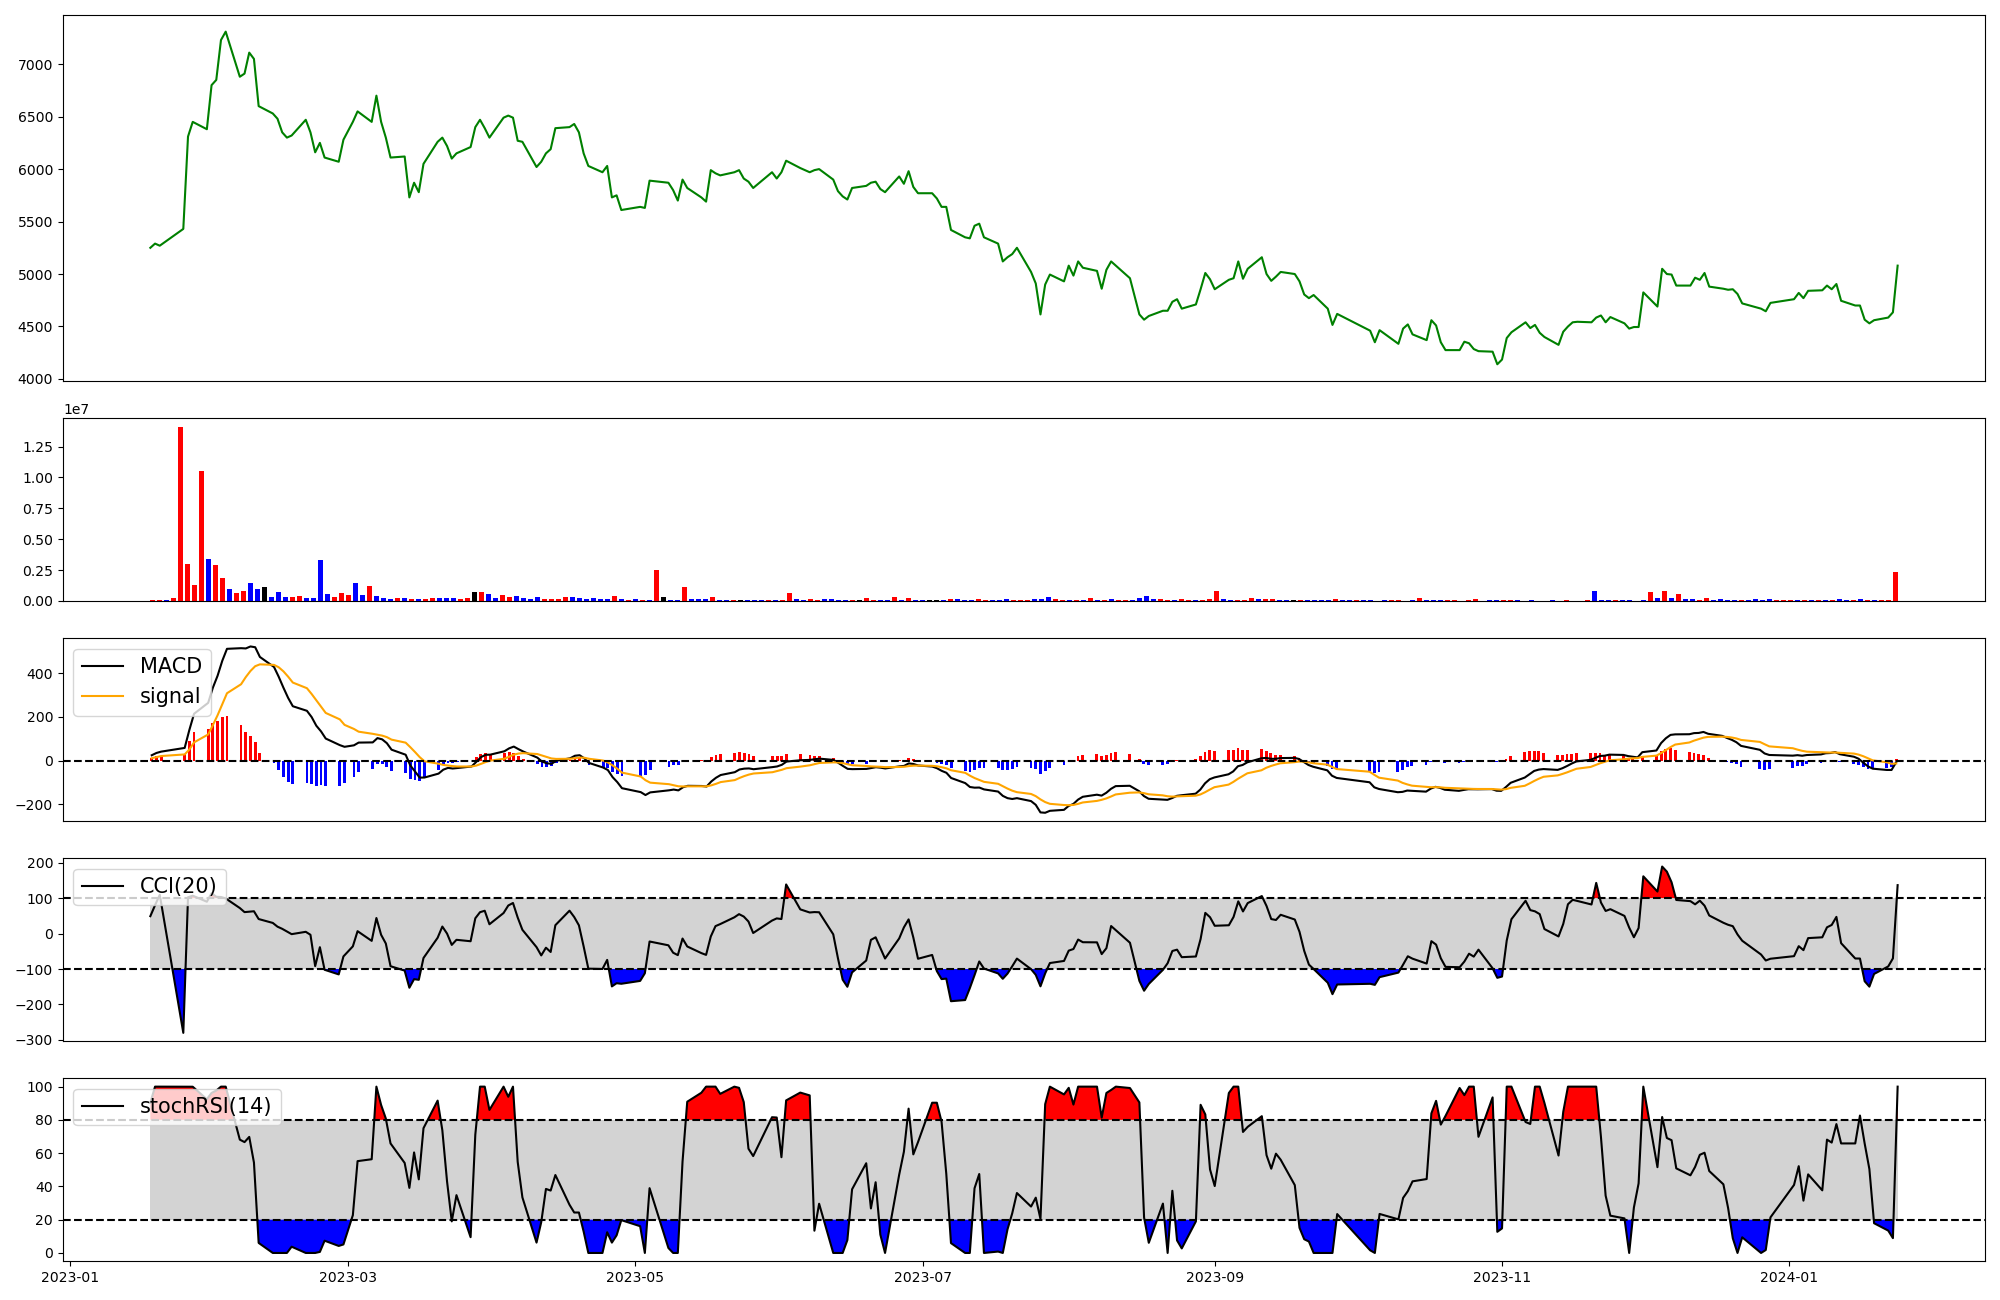
Task: Click the 1.00 volume axis tick label
Action: [x=40, y=478]
